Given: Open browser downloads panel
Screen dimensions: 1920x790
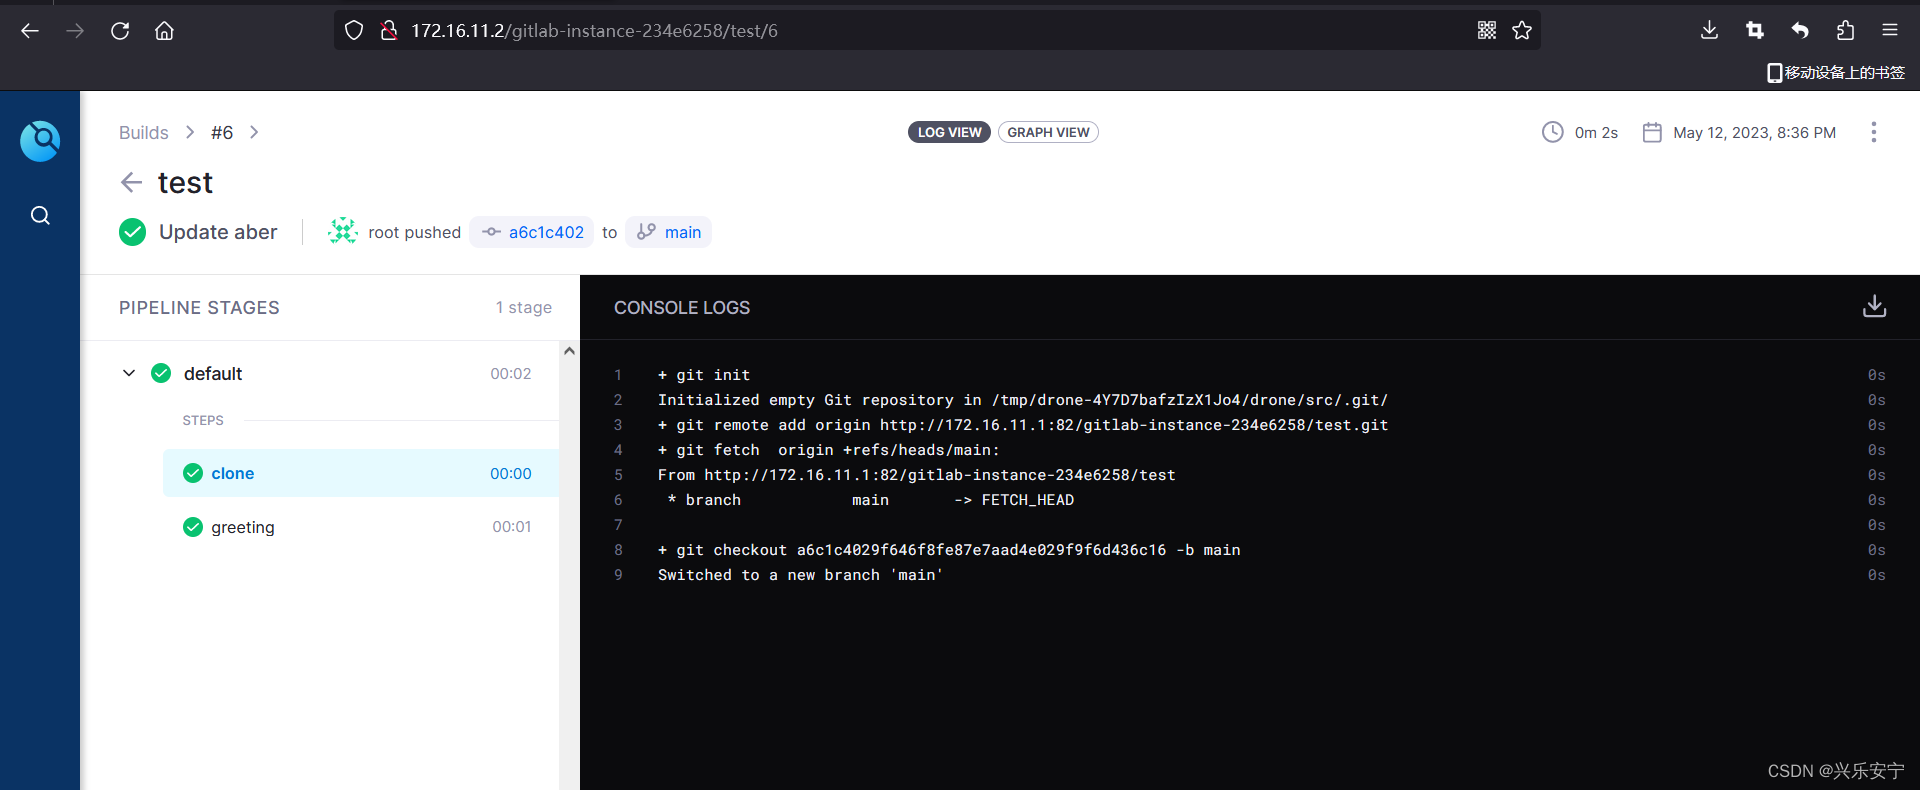Looking at the screenshot, I should [x=1710, y=30].
